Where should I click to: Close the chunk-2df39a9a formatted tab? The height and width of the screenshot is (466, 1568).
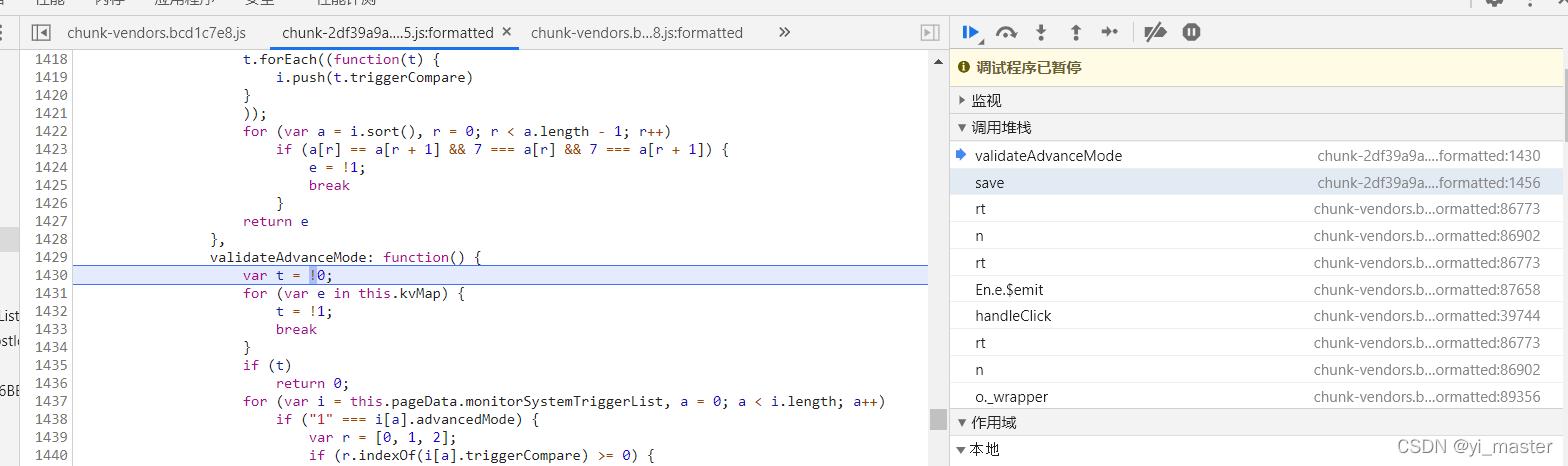coord(506,32)
